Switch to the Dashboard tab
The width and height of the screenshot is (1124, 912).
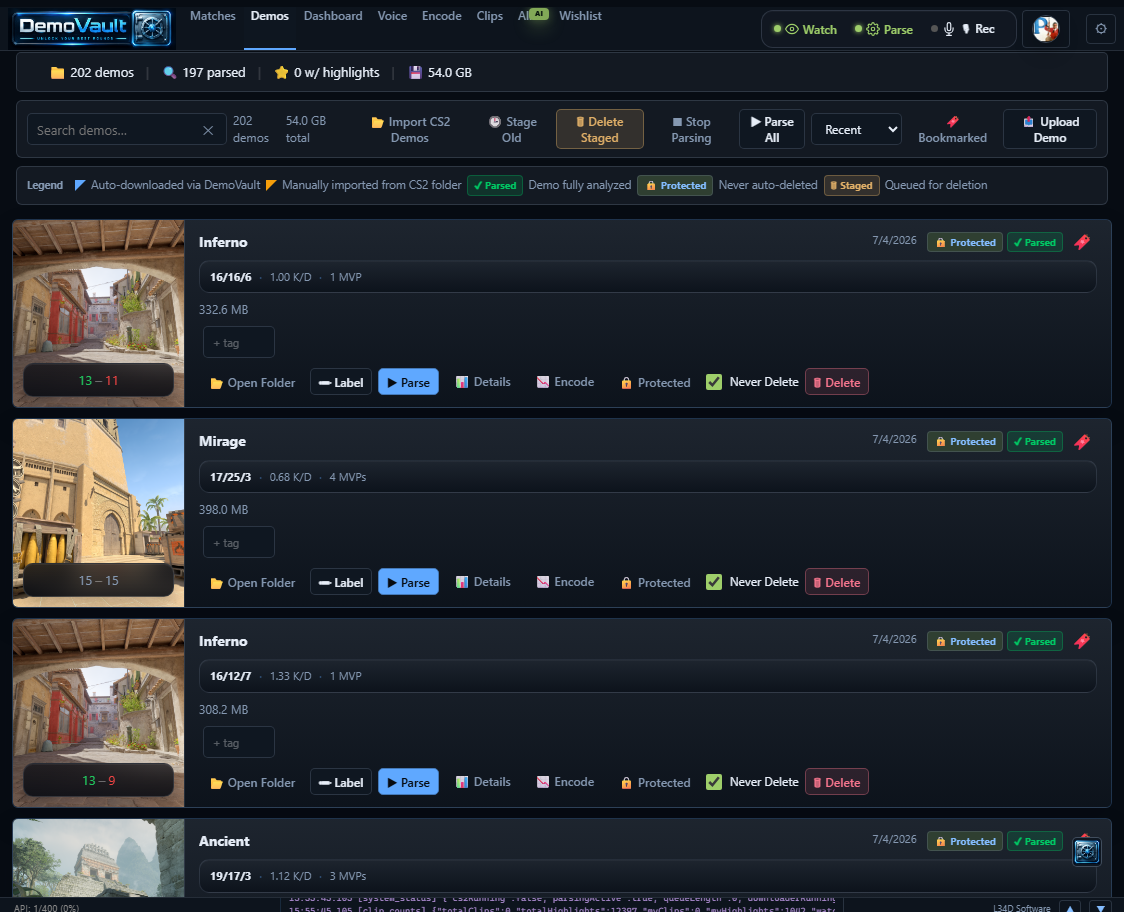333,16
